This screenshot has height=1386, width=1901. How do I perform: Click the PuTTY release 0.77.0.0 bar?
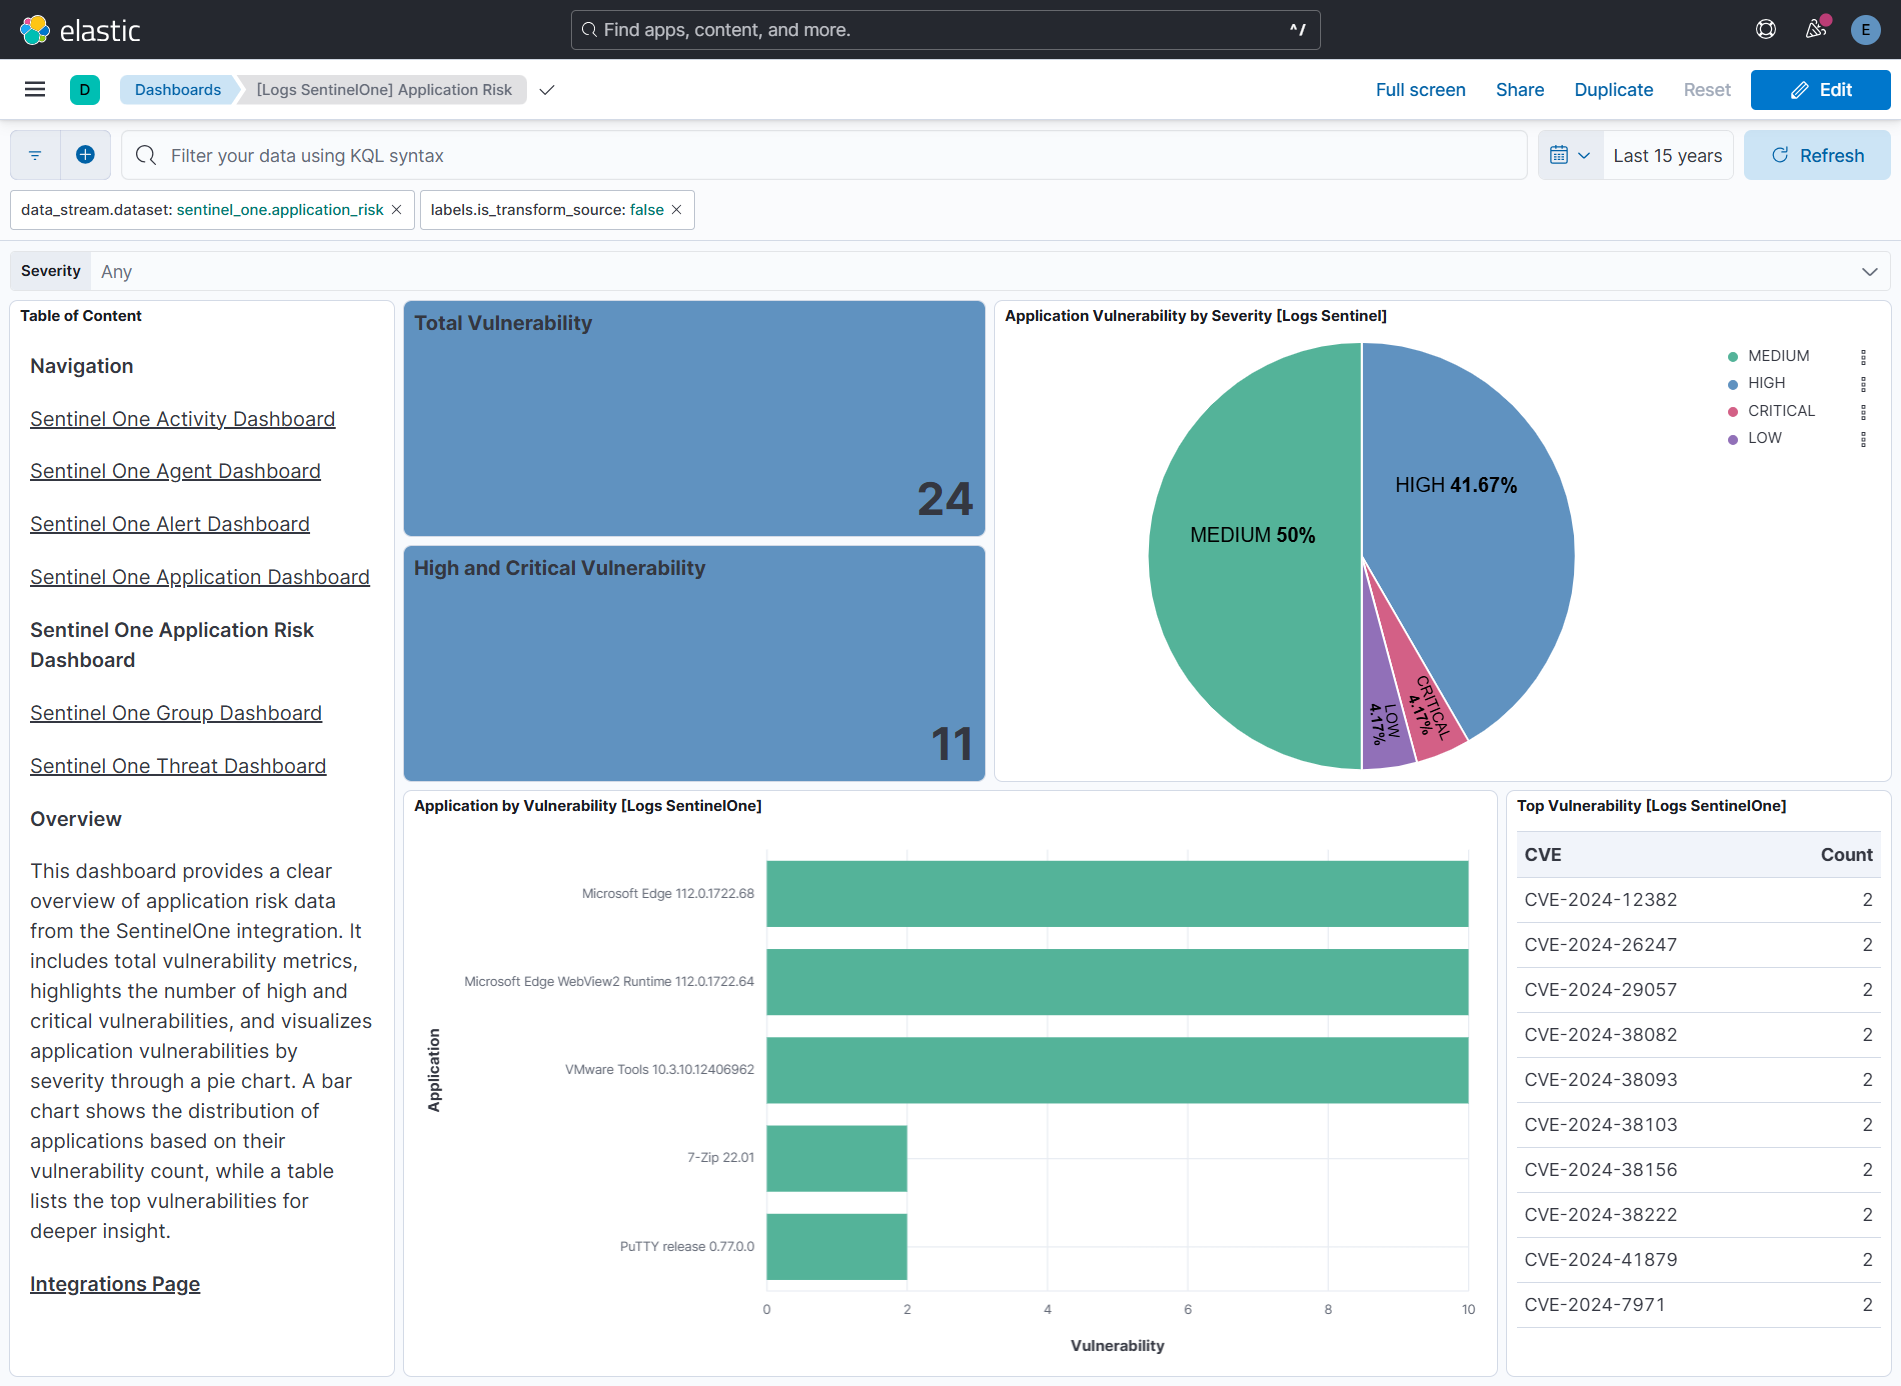pyautogui.click(x=837, y=1246)
